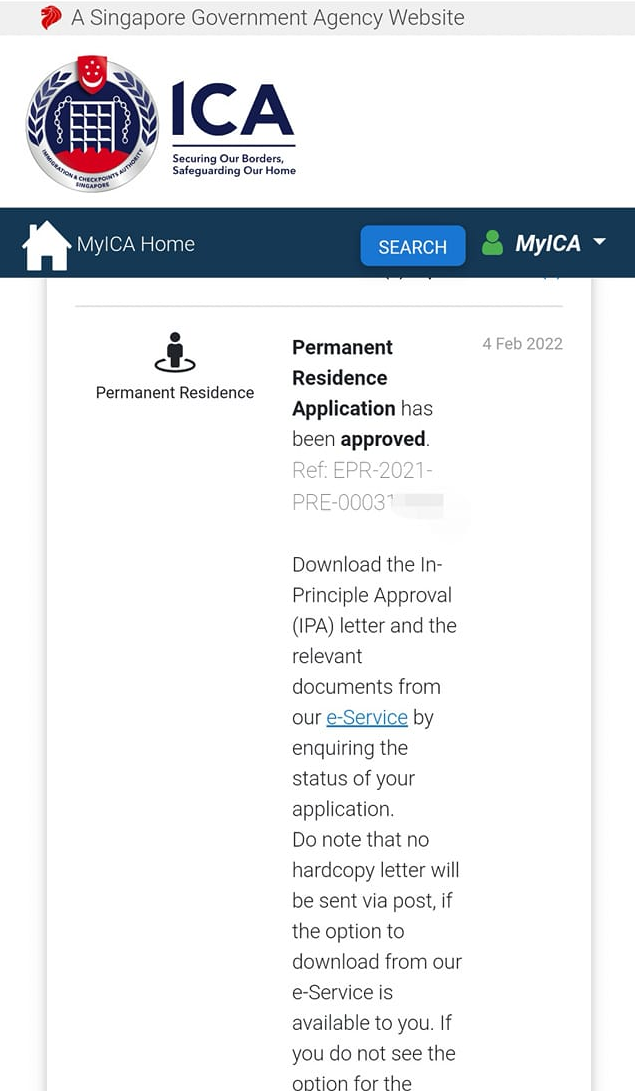Click the Permanent Residence category label
Image resolution: width=635 pixels, height=1091 pixels.
click(175, 392)
